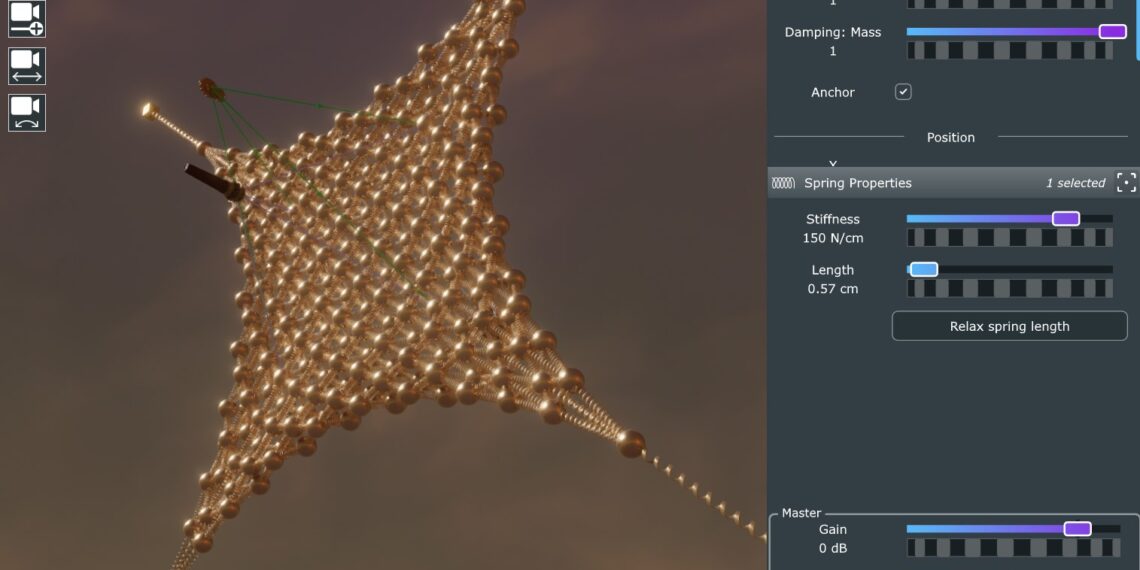The height and width of the screenshot is (570, 1140).
Task: Click the focus-selection icon in Spring Properties
Action: tap(1126, 183)
